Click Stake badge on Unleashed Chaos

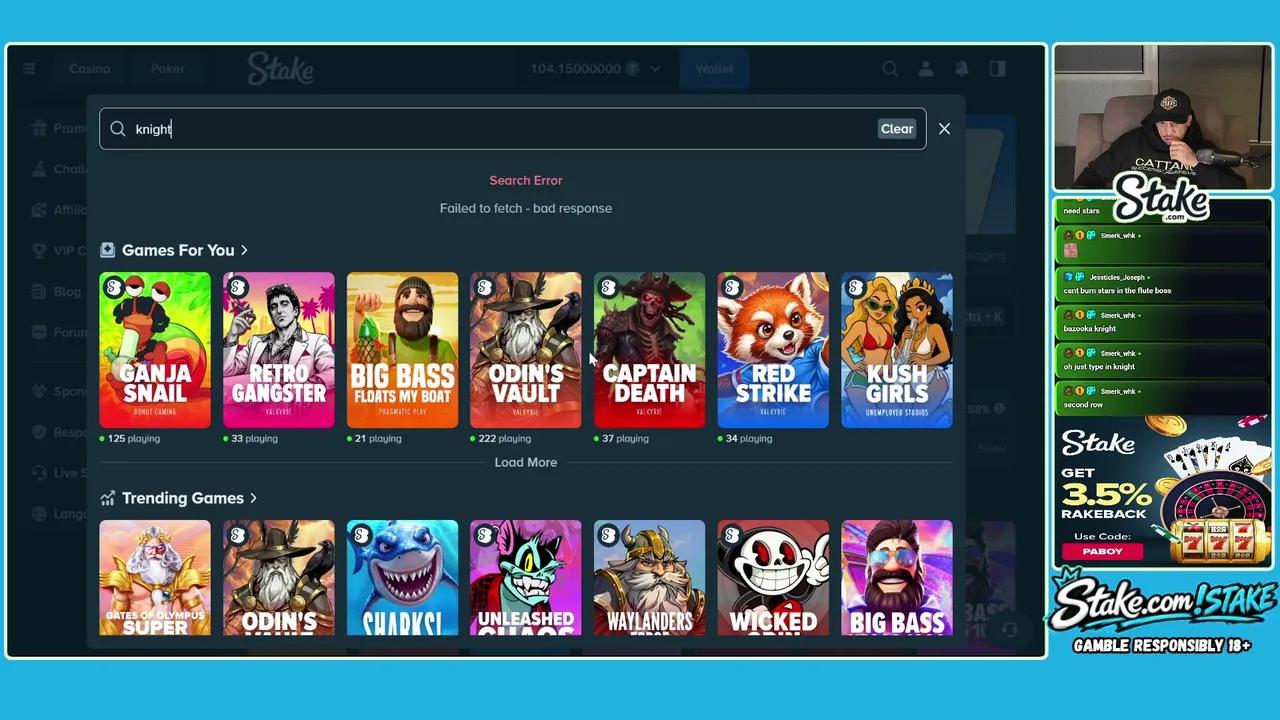click(x=484, y=536)
